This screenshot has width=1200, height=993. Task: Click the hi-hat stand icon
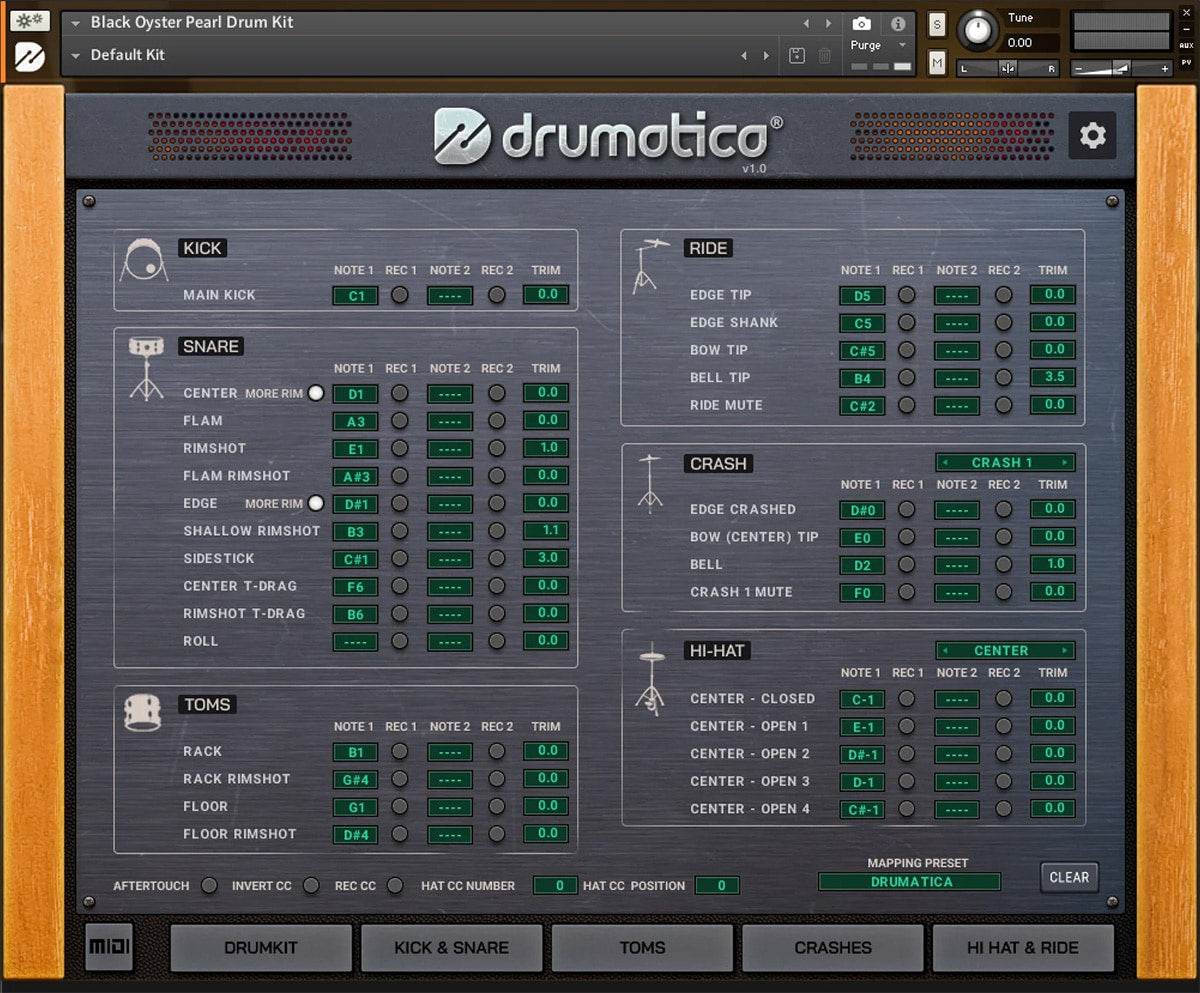click(650, 677)
